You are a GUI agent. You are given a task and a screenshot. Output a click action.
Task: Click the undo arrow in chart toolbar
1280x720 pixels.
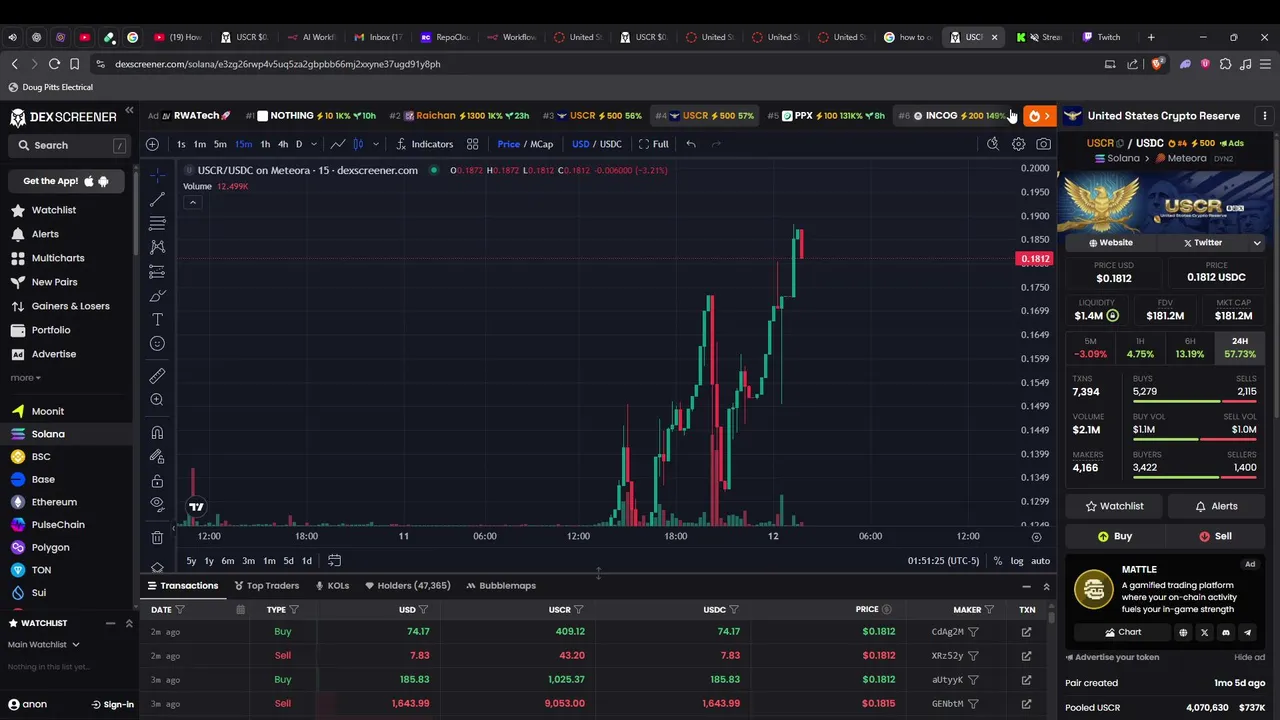(691, 144)
